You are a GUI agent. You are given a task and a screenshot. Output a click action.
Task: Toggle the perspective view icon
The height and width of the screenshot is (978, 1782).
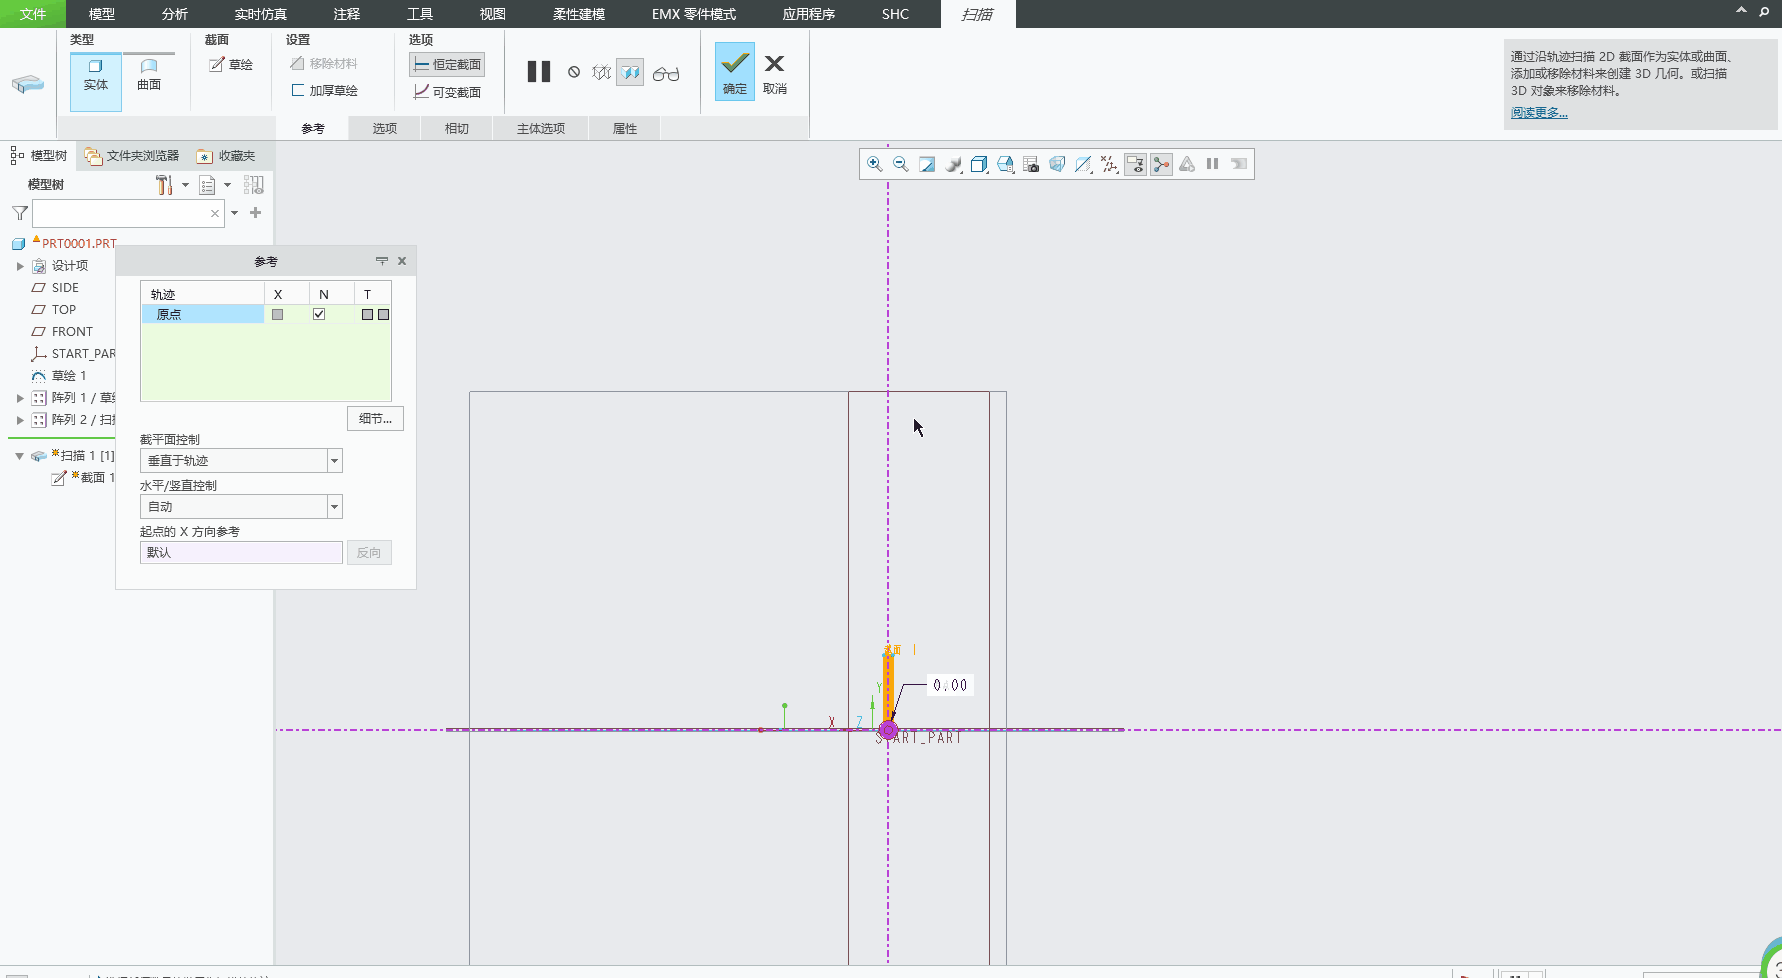click(1057, 164)
